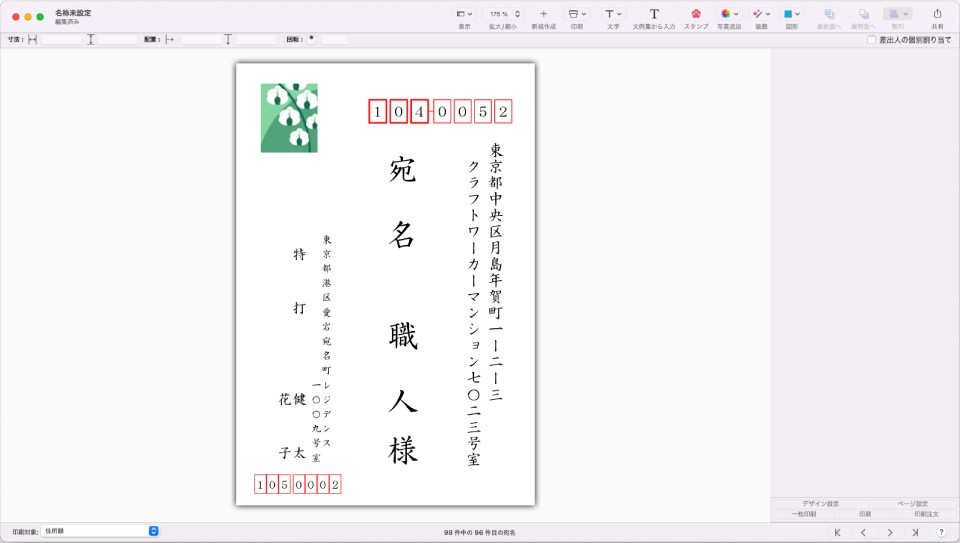Click the width dimension icon
This screenshot has height=543, width=960.
coord(32,40)
